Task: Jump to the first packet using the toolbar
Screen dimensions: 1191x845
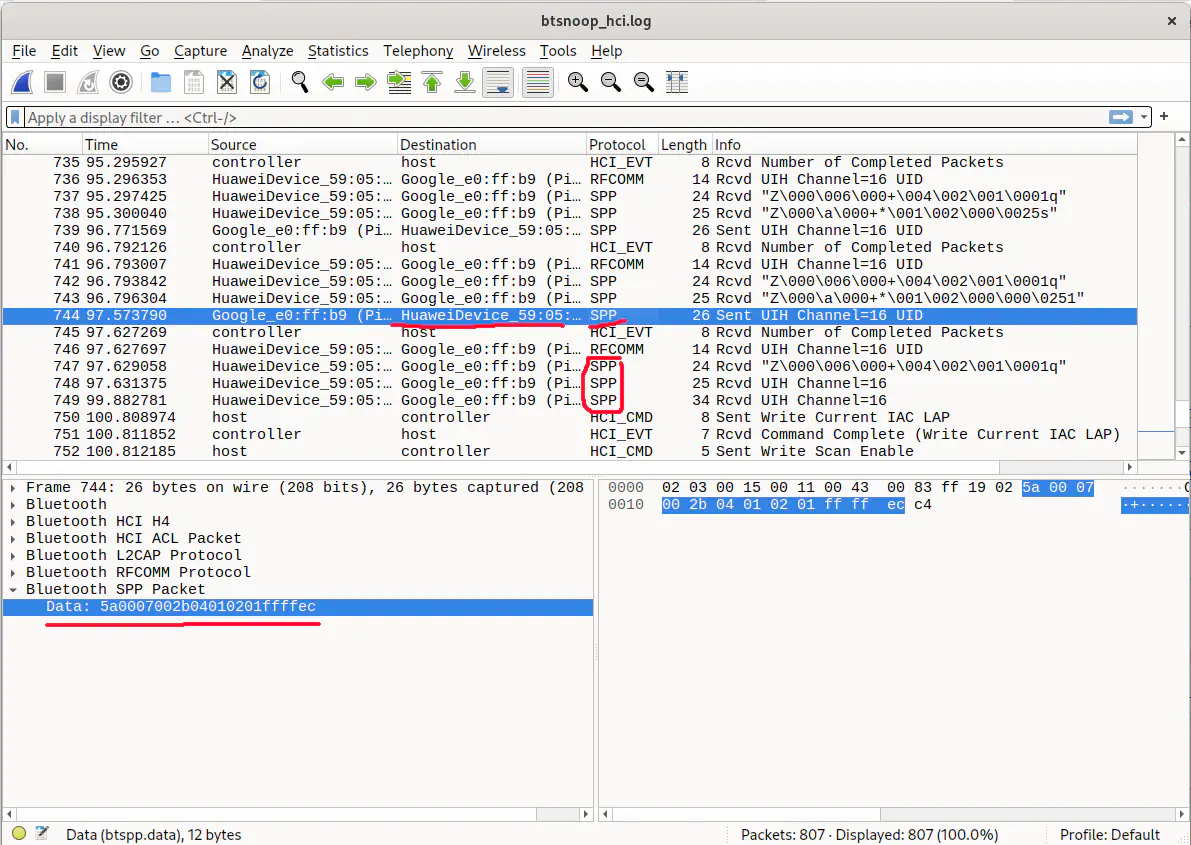Action: pos(432,83)
